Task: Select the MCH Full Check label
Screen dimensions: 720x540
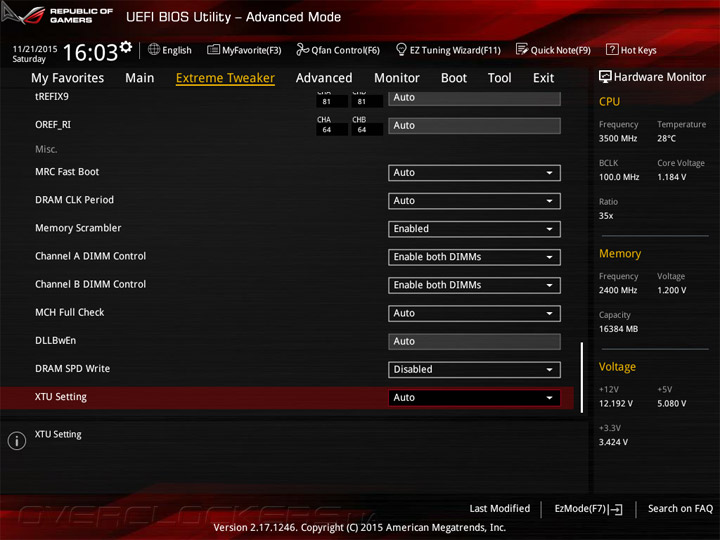Action: [70, 312]
